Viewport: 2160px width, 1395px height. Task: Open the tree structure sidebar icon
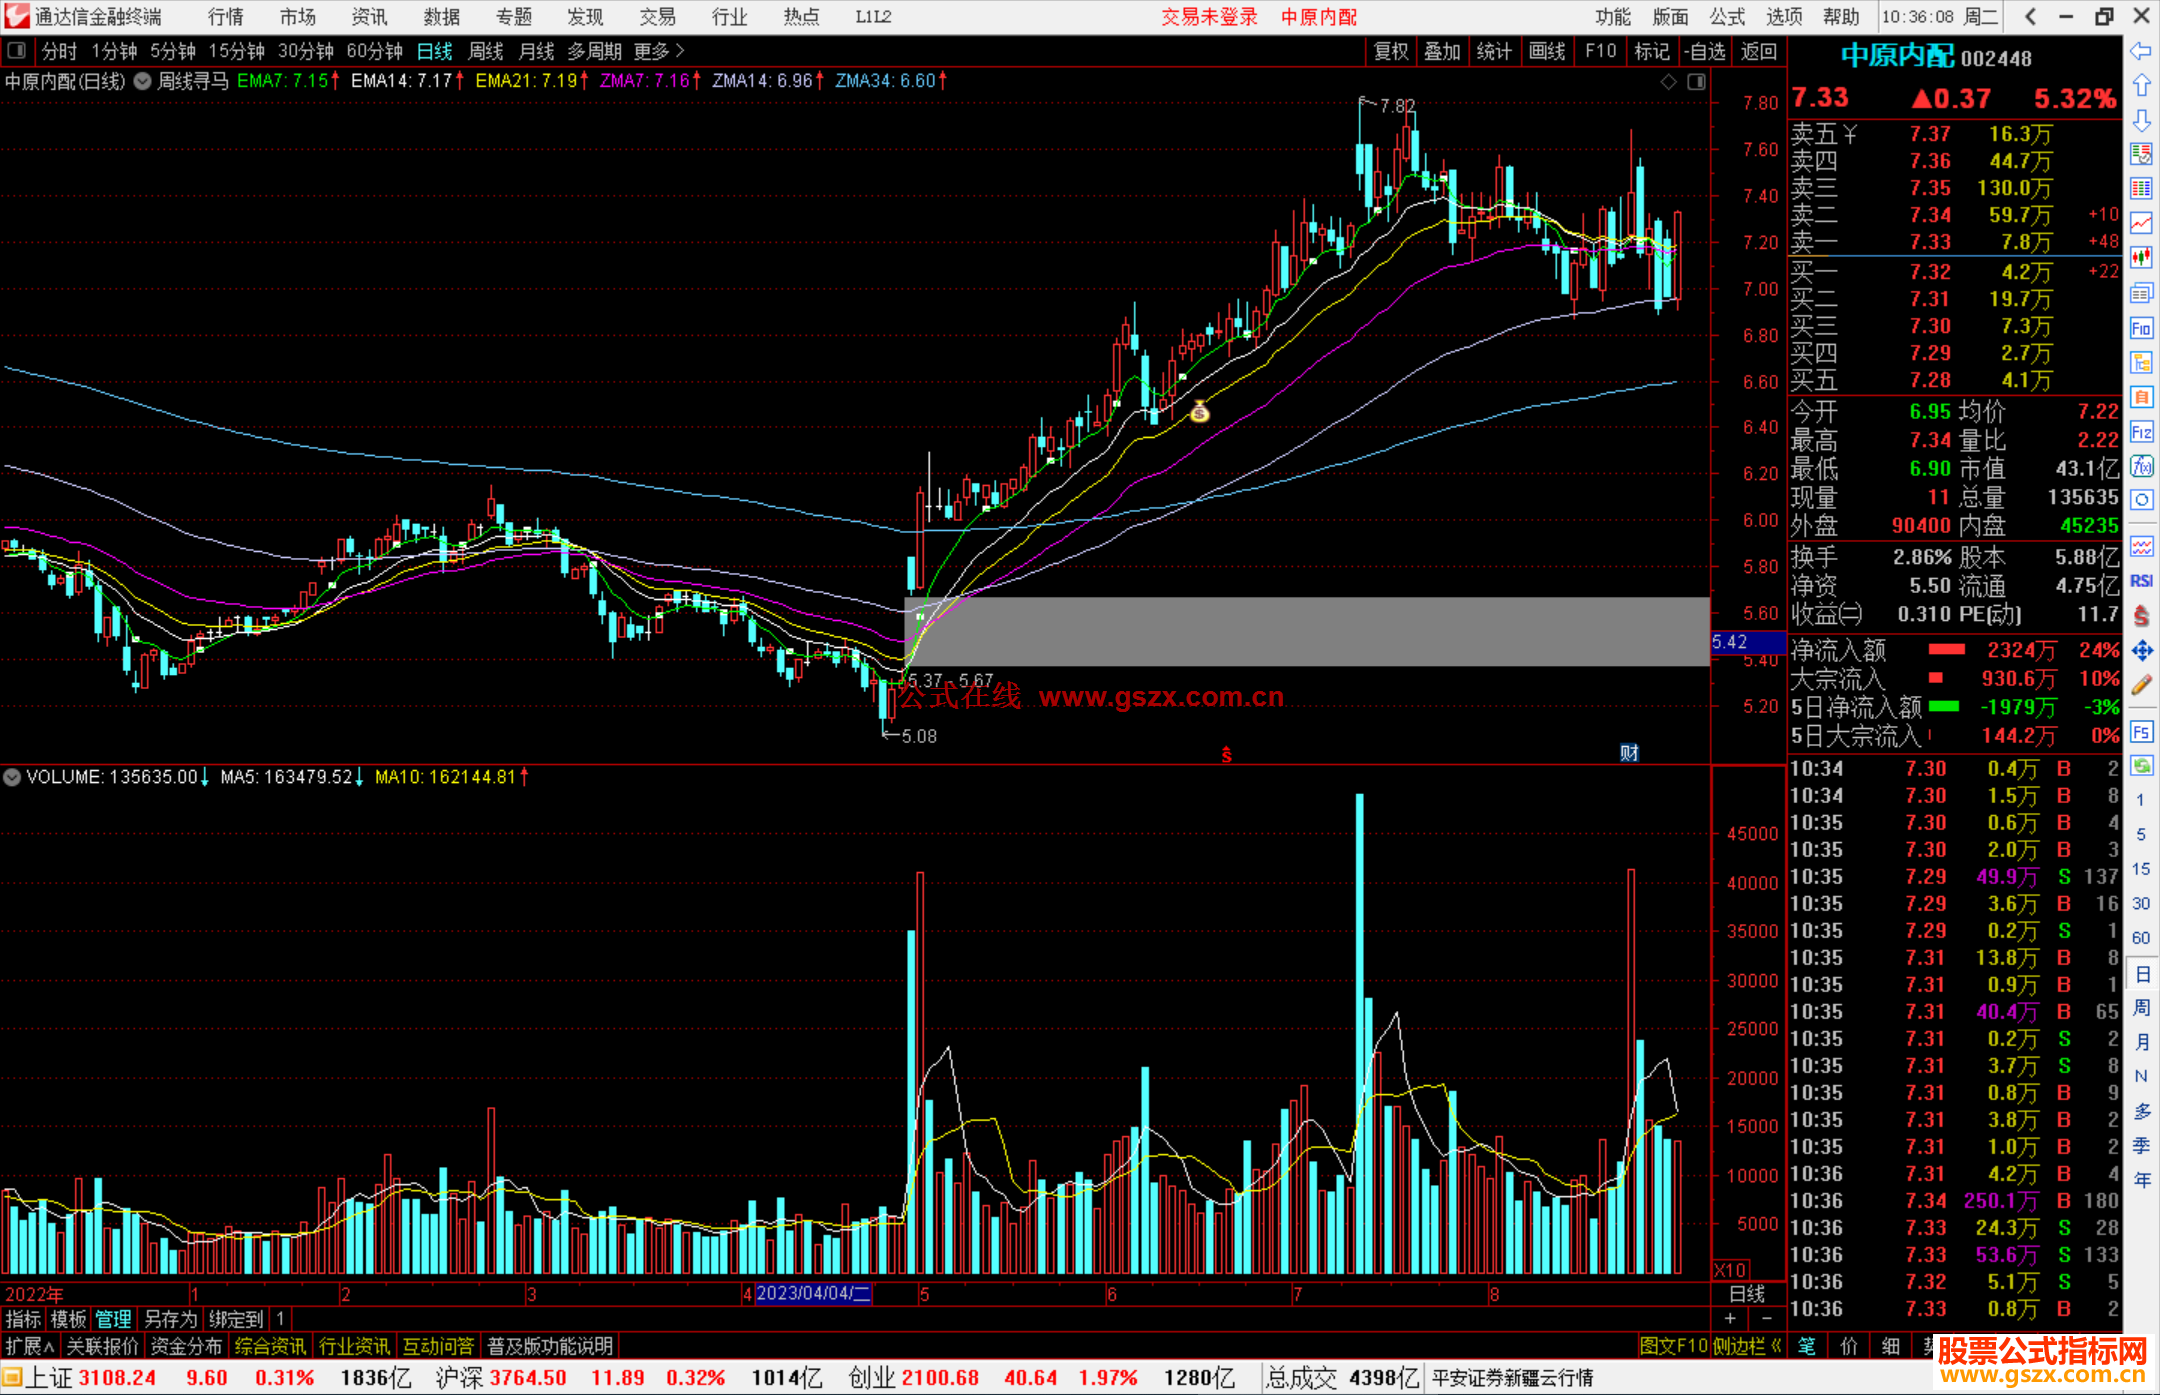[2141, 362]
